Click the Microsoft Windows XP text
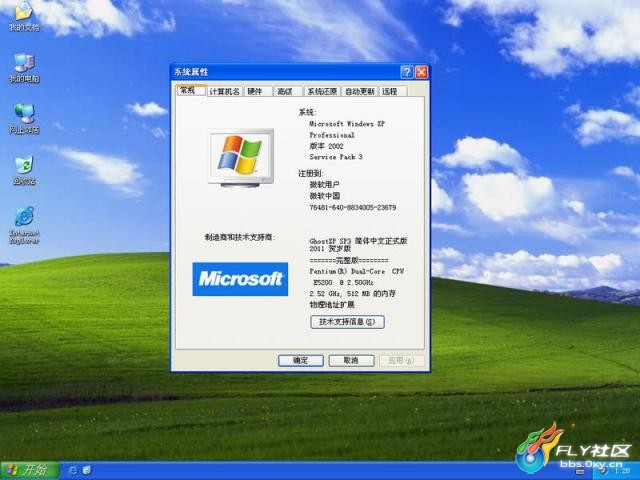The width and height of the screenshot is (640, 480). pyautogui.click(x=347, y=123)
